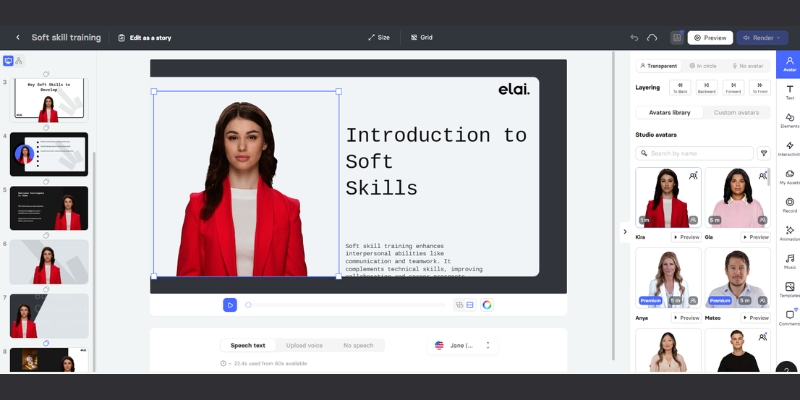The image size is (800, 400).
Task: Undo the last action
Action: point(634,38)
